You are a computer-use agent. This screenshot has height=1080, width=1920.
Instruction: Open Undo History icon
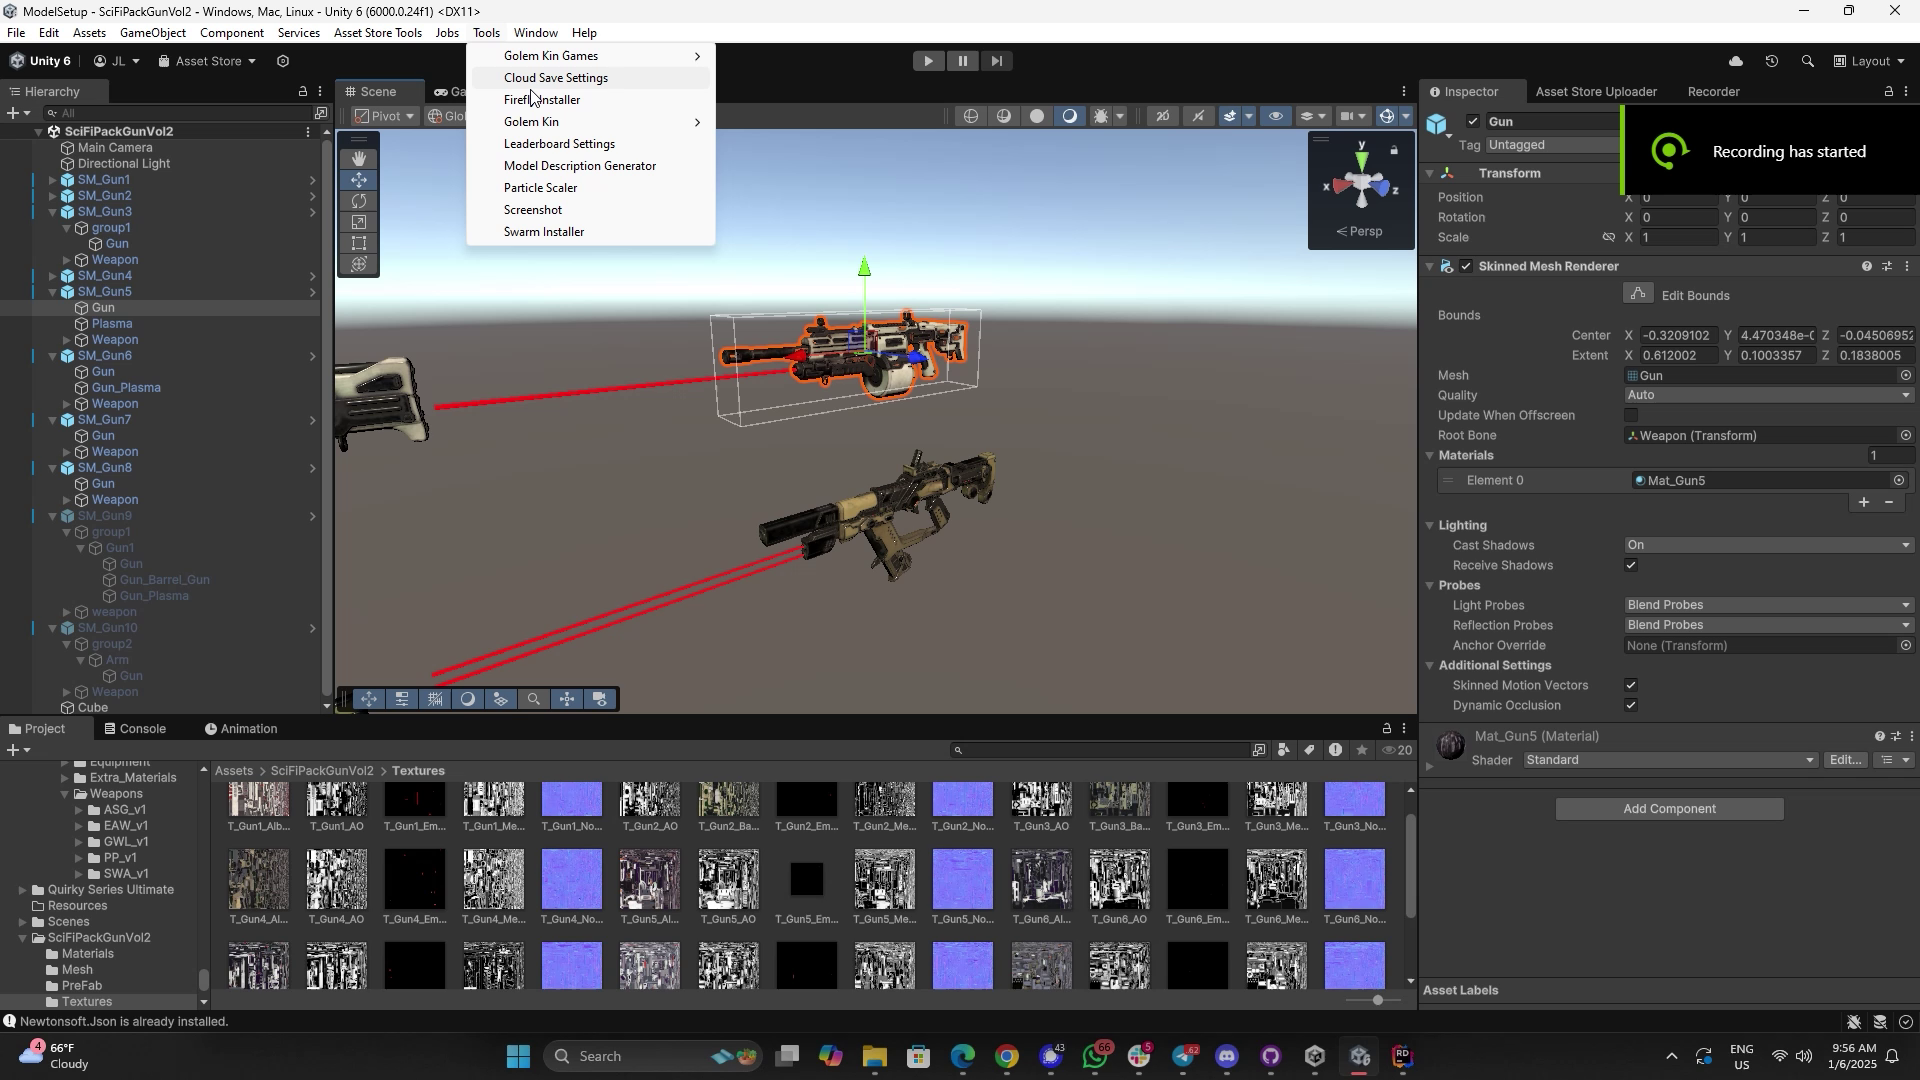tap(1772, 61)
